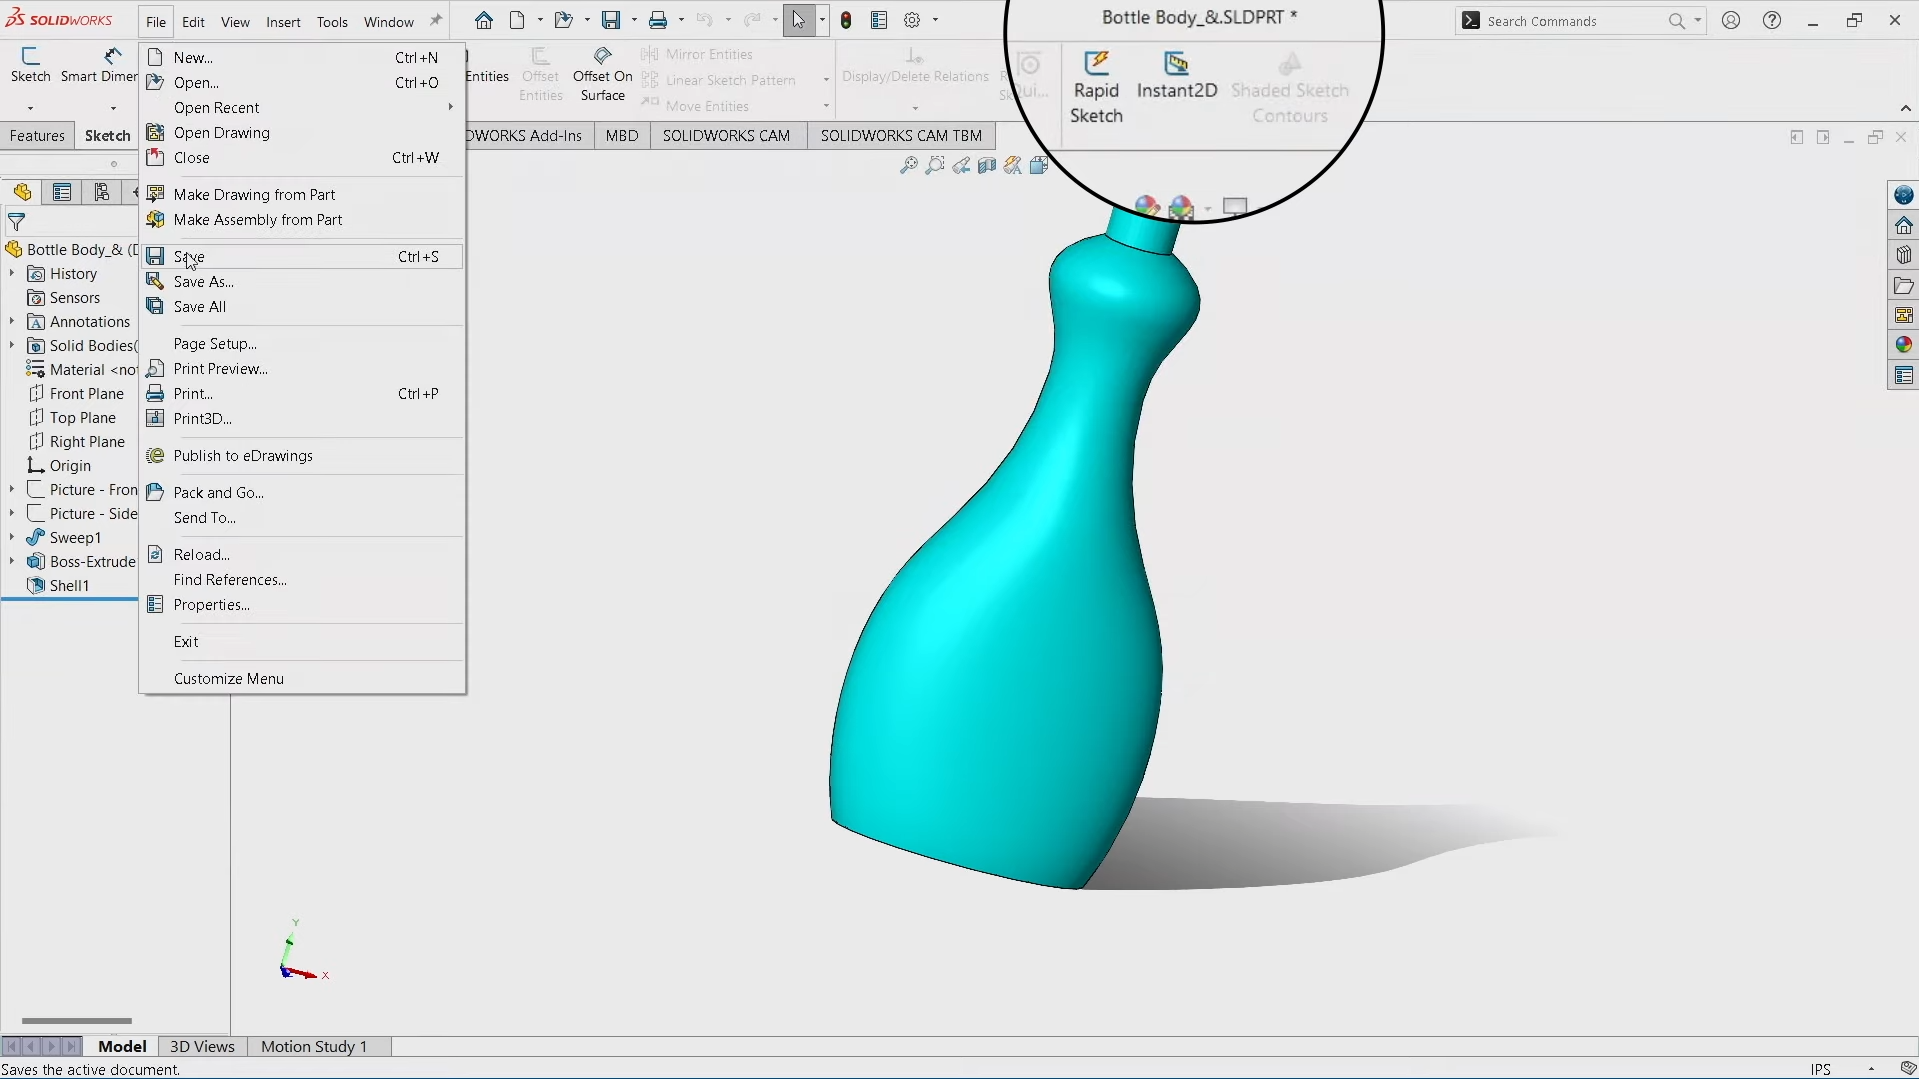The height and width of the screenshot is (1079, 1919).
Task: Open the Open Recent submenu arrow
Action: point(450,107)
